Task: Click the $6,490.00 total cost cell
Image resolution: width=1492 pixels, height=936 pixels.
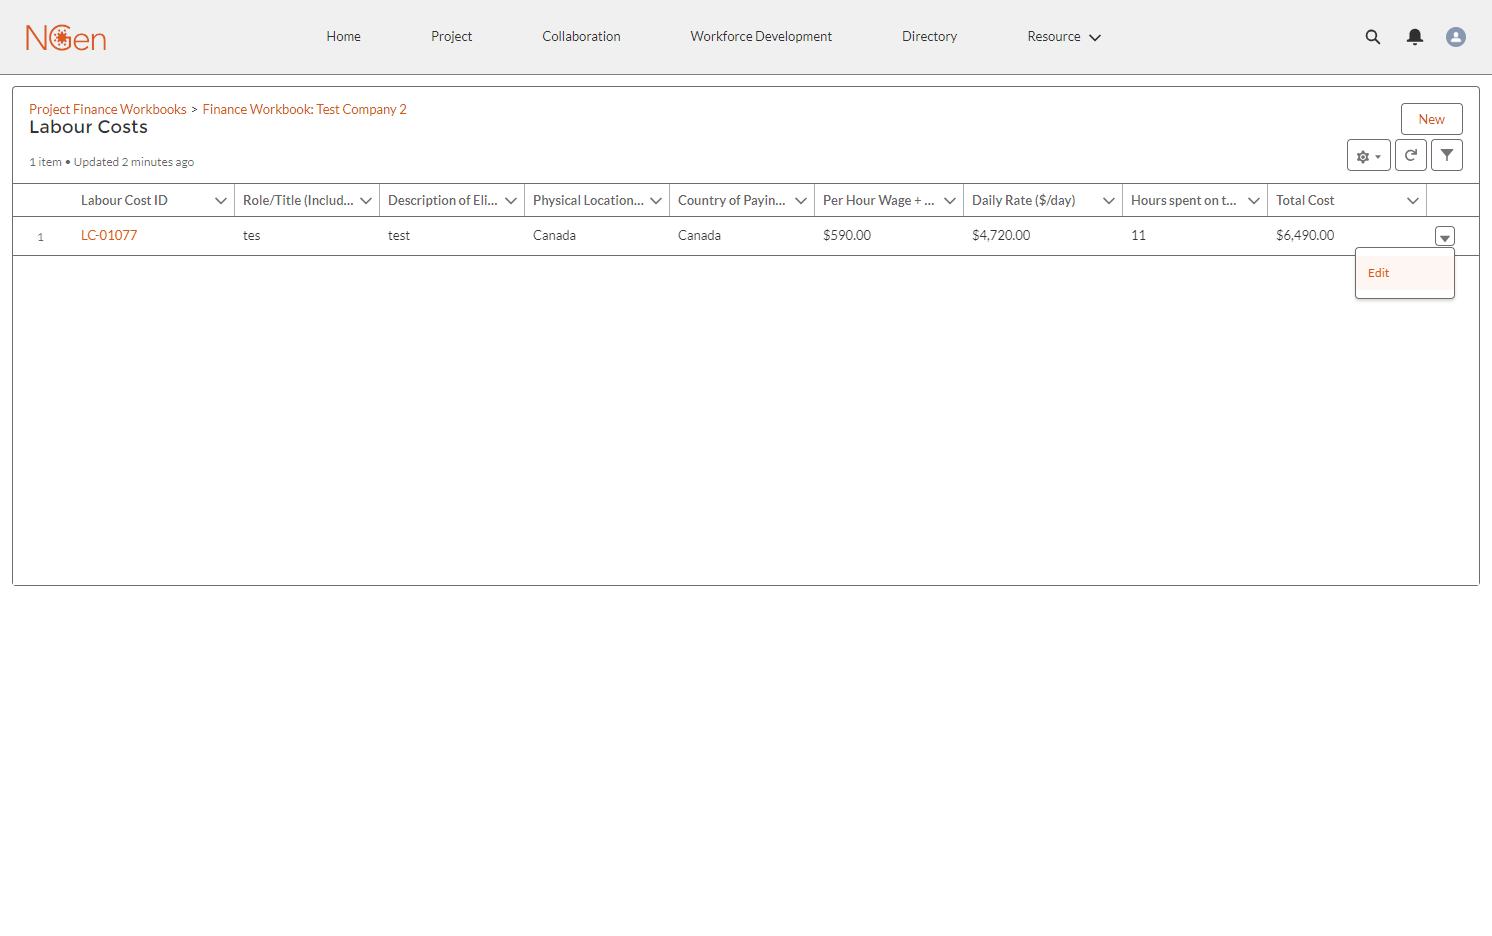Action: 1305,236
